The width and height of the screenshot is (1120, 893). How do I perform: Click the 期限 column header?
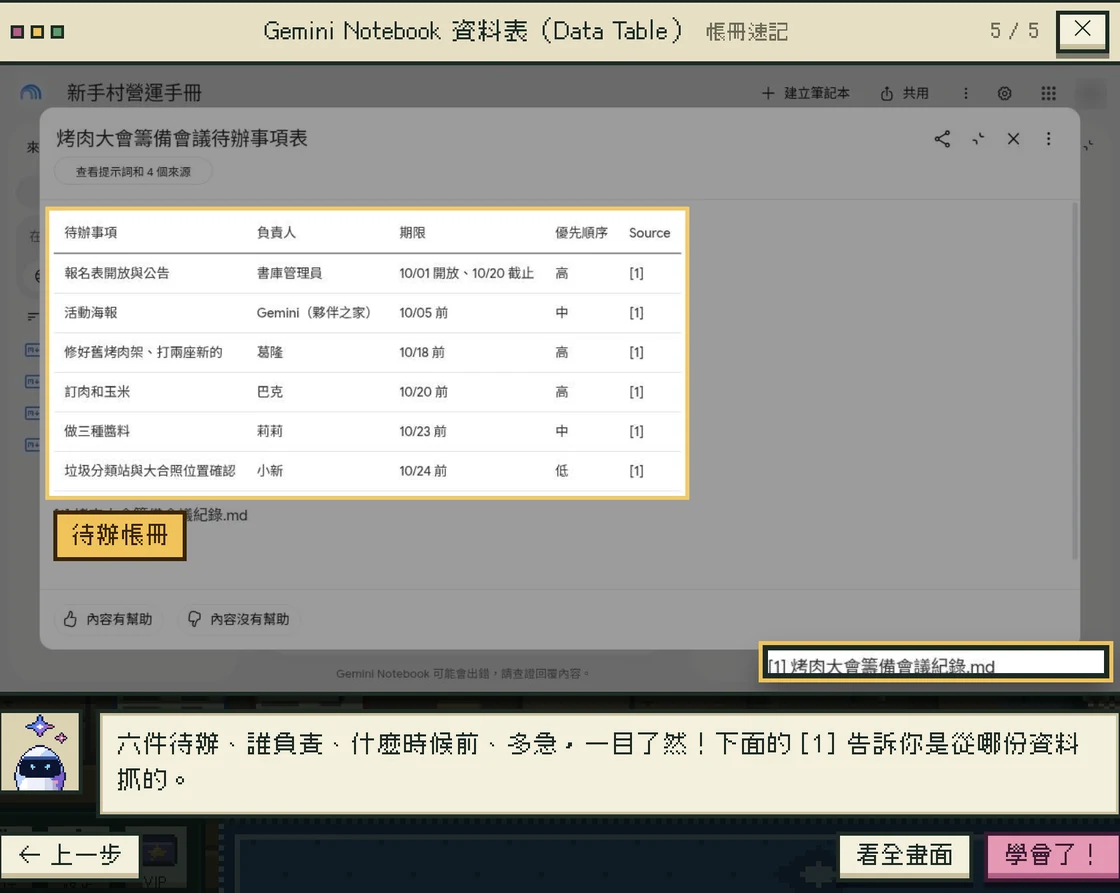tap(412, 232)
